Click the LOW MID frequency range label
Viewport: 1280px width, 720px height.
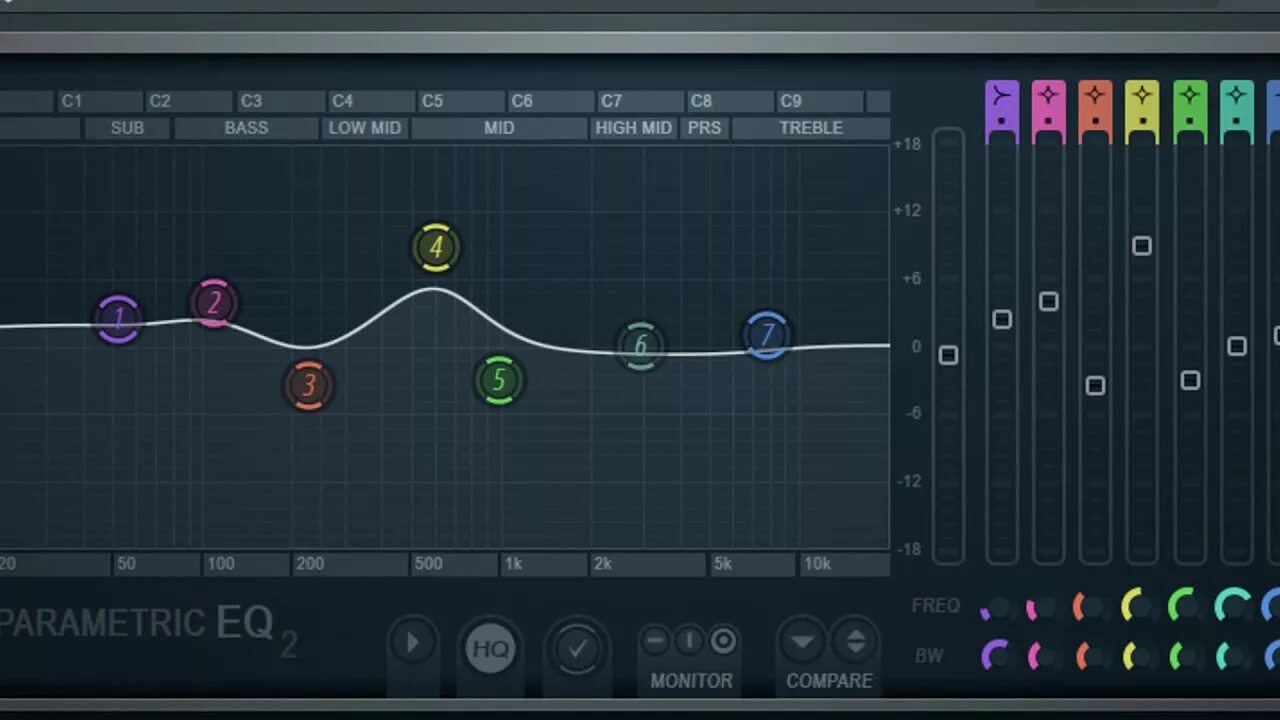[x=365, y=128]
